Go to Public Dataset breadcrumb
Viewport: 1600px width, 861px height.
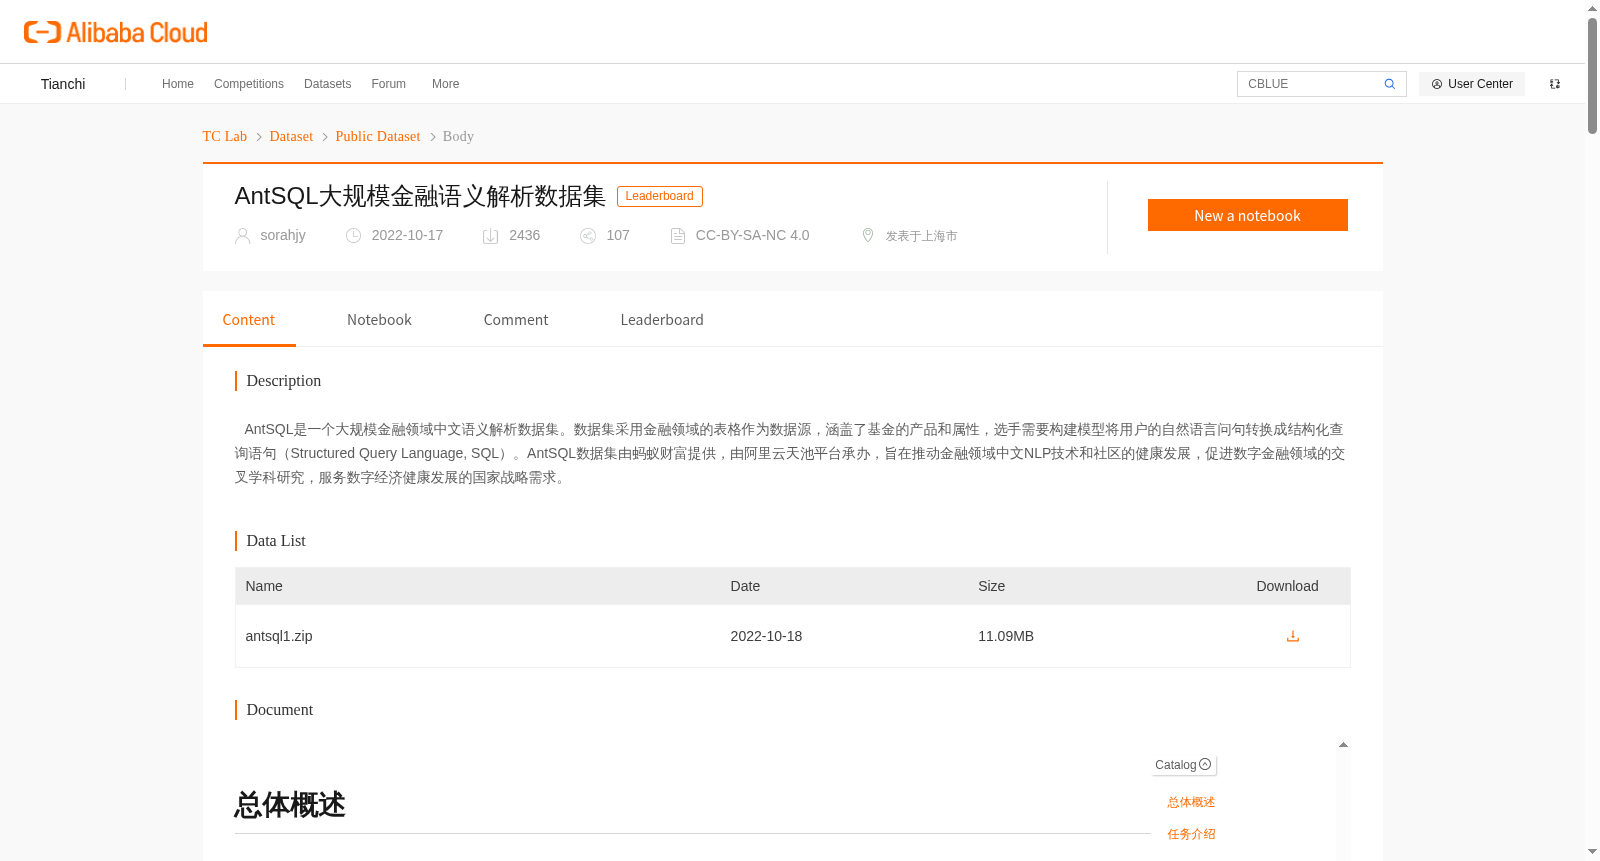378,136
